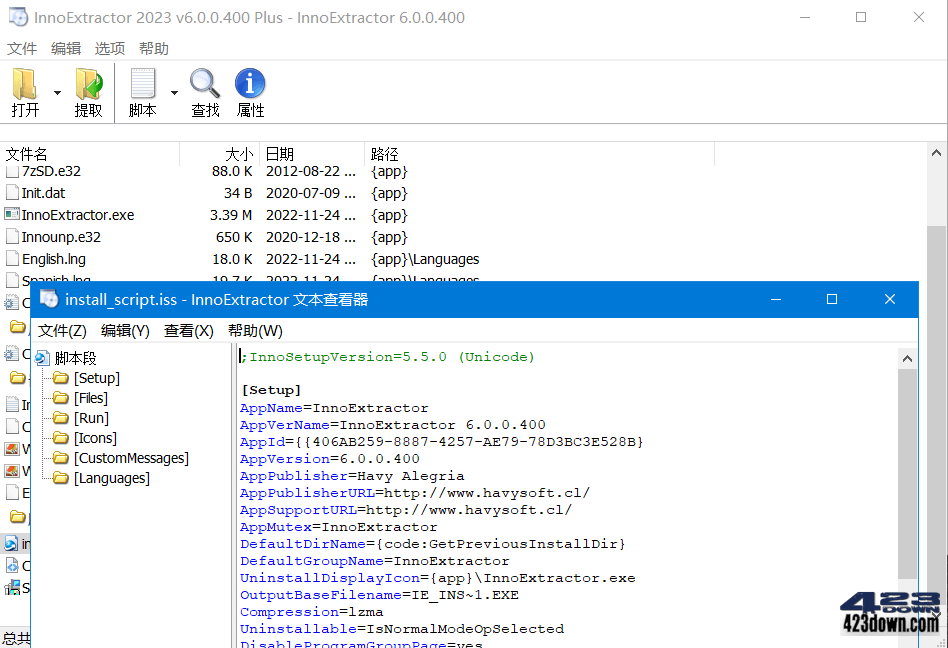Click the [CustomMessages] folder icon

60,458
